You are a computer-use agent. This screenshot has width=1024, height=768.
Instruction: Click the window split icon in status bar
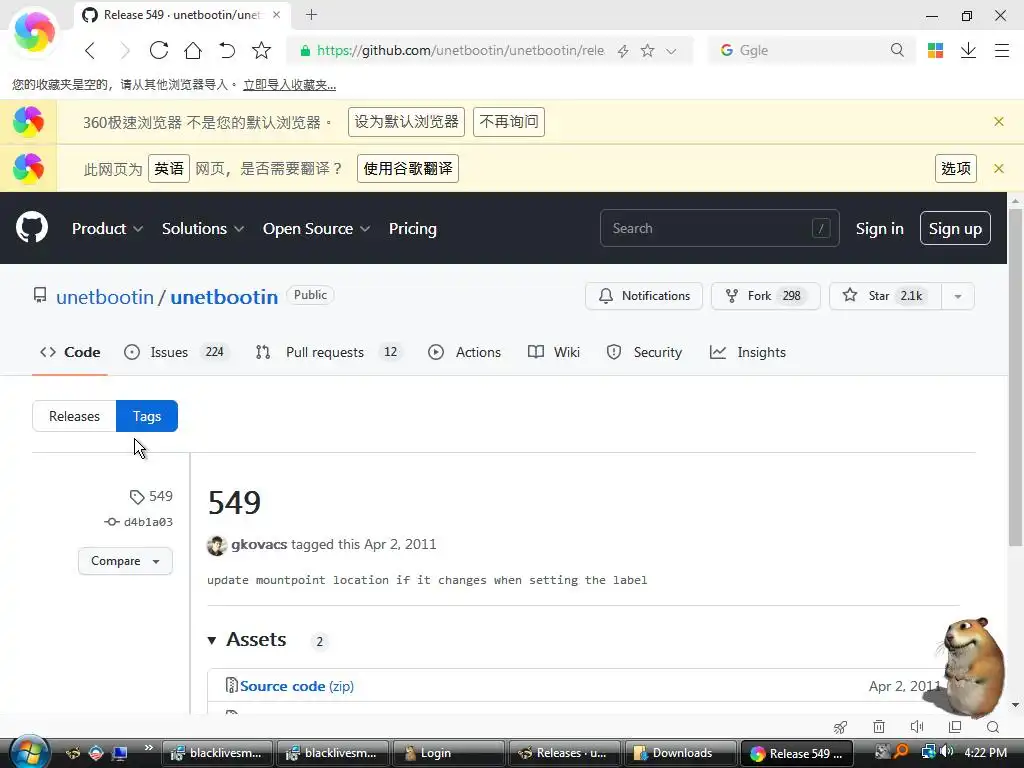point(955,727)
